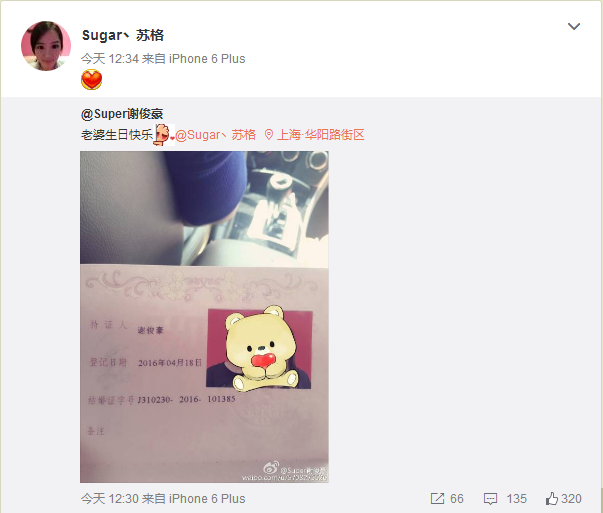This screenshot has width=603, height=513.
Task: View the 135 comments
Action: pyautogui.click(x=516, y=499)
